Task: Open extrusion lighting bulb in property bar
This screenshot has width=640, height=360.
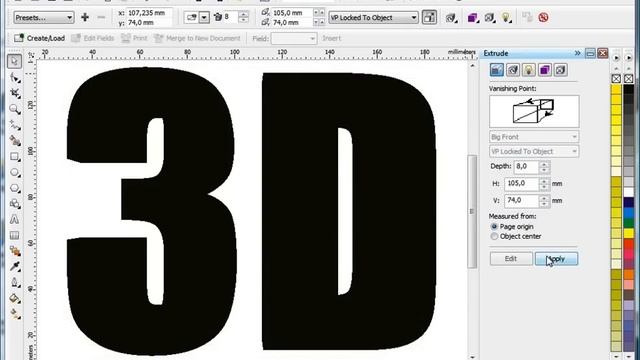Action: (x=506, y=18)
